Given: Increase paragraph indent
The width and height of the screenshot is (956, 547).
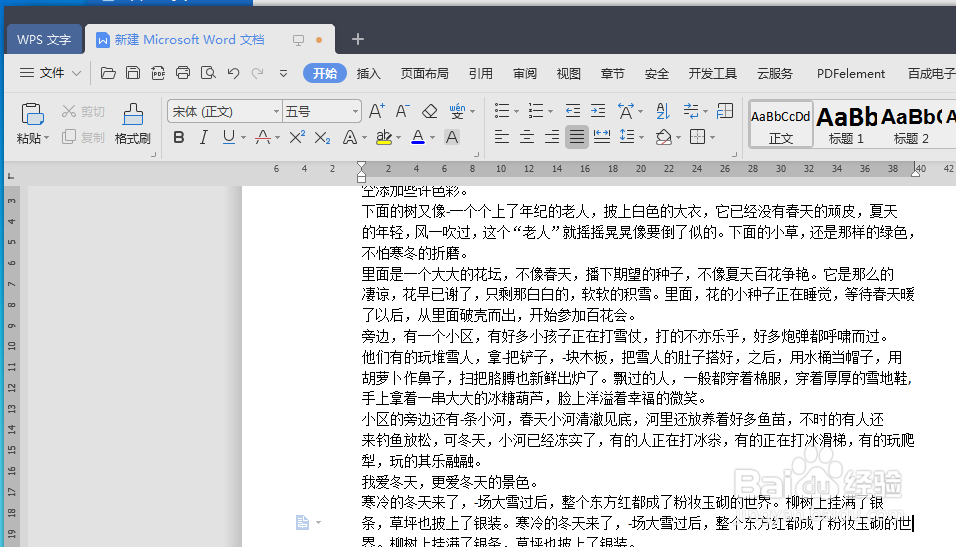Looking at the screenshot, I should [598, 111].
